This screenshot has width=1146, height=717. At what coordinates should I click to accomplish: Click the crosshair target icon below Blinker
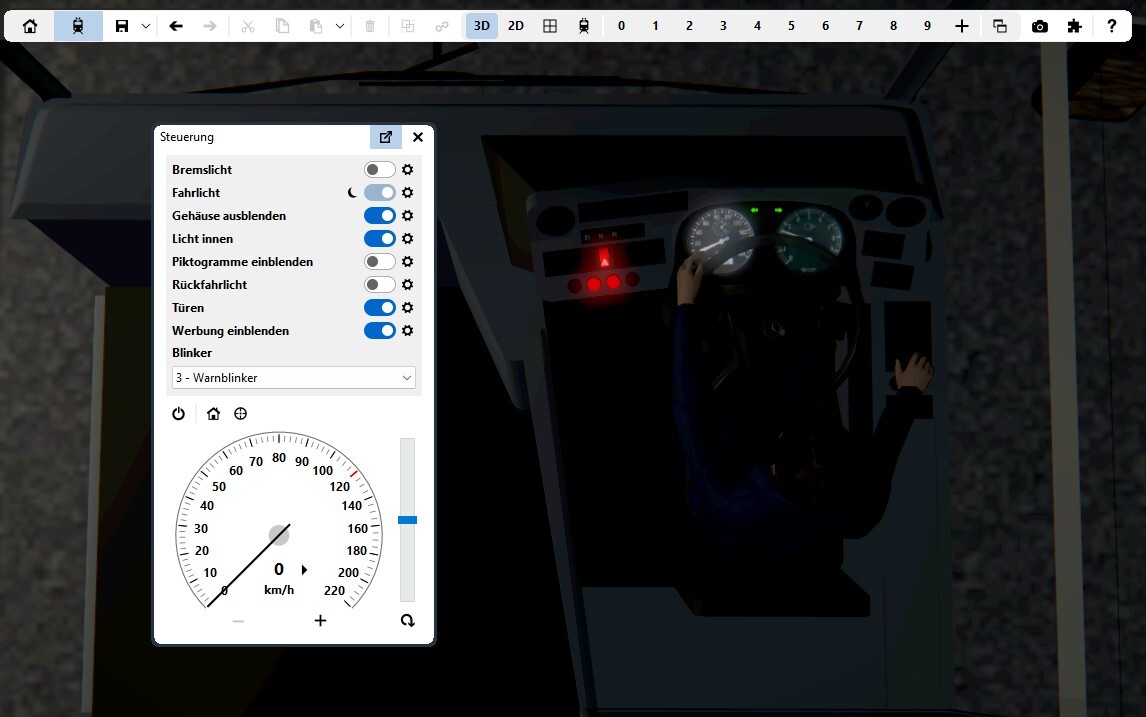pos(240,414)
